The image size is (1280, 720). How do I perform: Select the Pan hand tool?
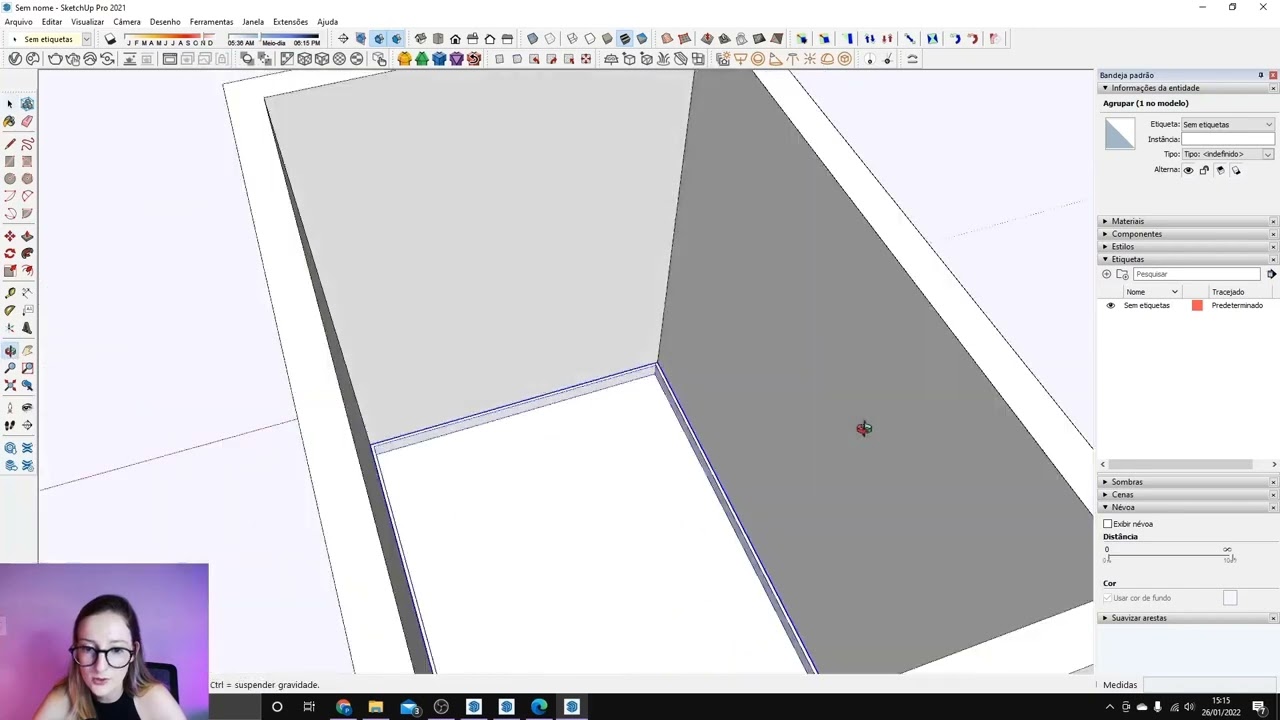click(x=27, y=351)
